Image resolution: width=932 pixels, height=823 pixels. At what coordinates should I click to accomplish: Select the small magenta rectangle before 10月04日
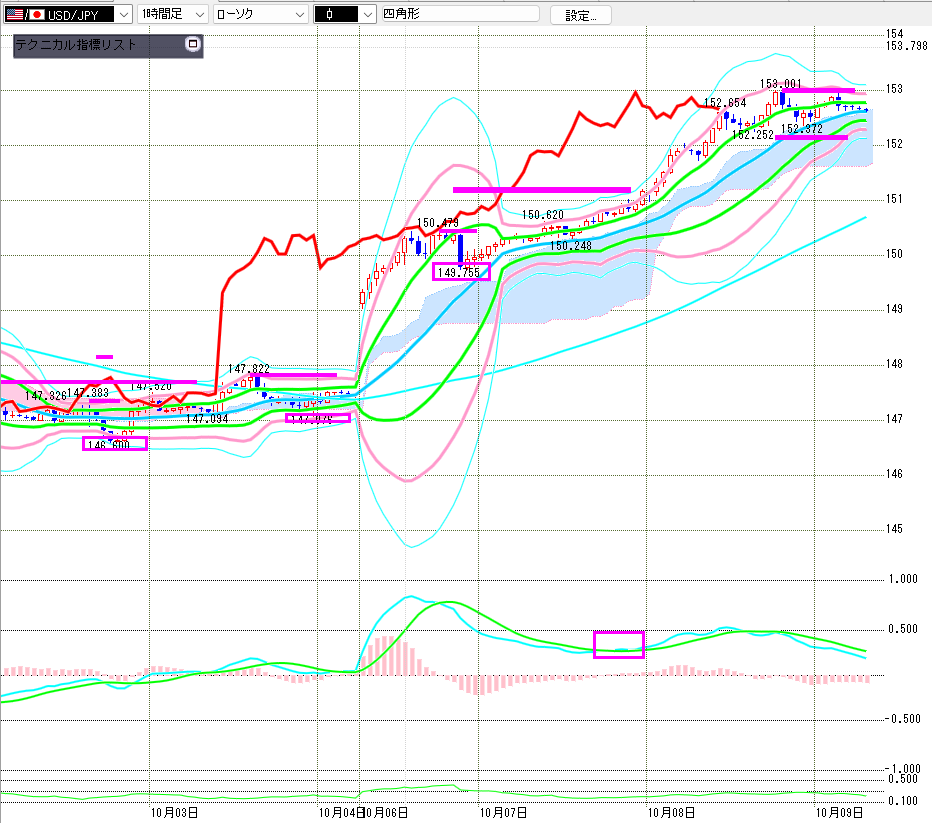pos(318,418)
